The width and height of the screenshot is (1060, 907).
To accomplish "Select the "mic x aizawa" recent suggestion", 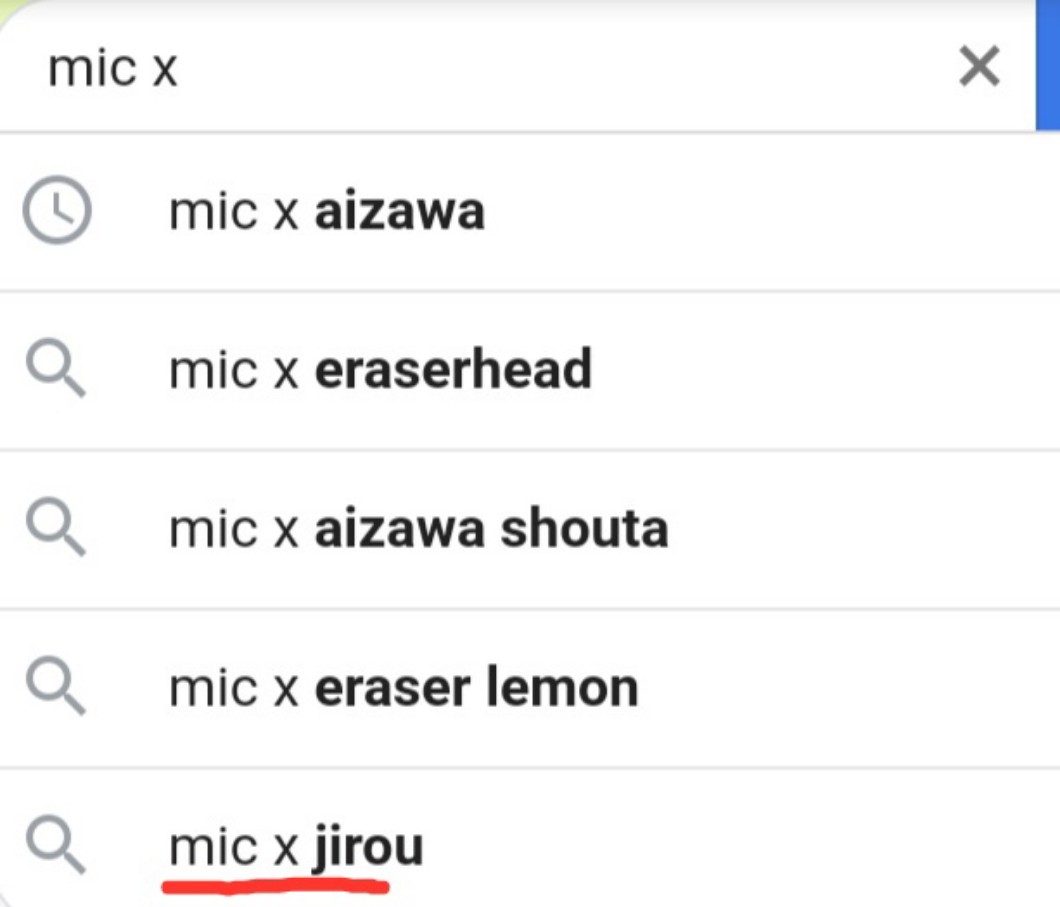I will click(x=327, y=212).
